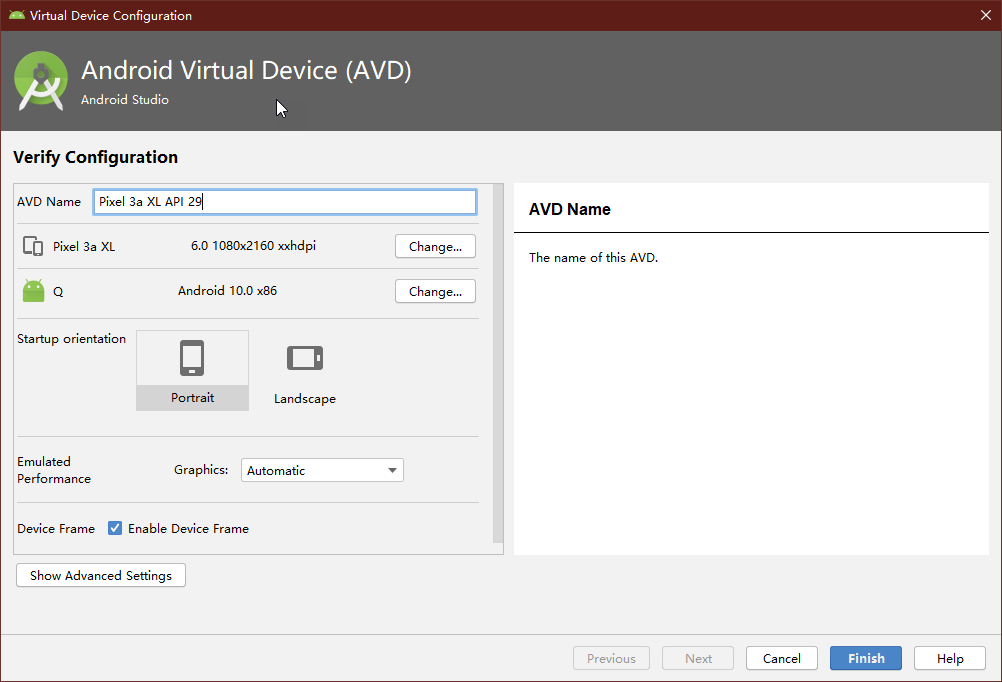Screen dimensions: 1002x682
Task: Cancel the AVD configuration
Action: pos(782,658)
